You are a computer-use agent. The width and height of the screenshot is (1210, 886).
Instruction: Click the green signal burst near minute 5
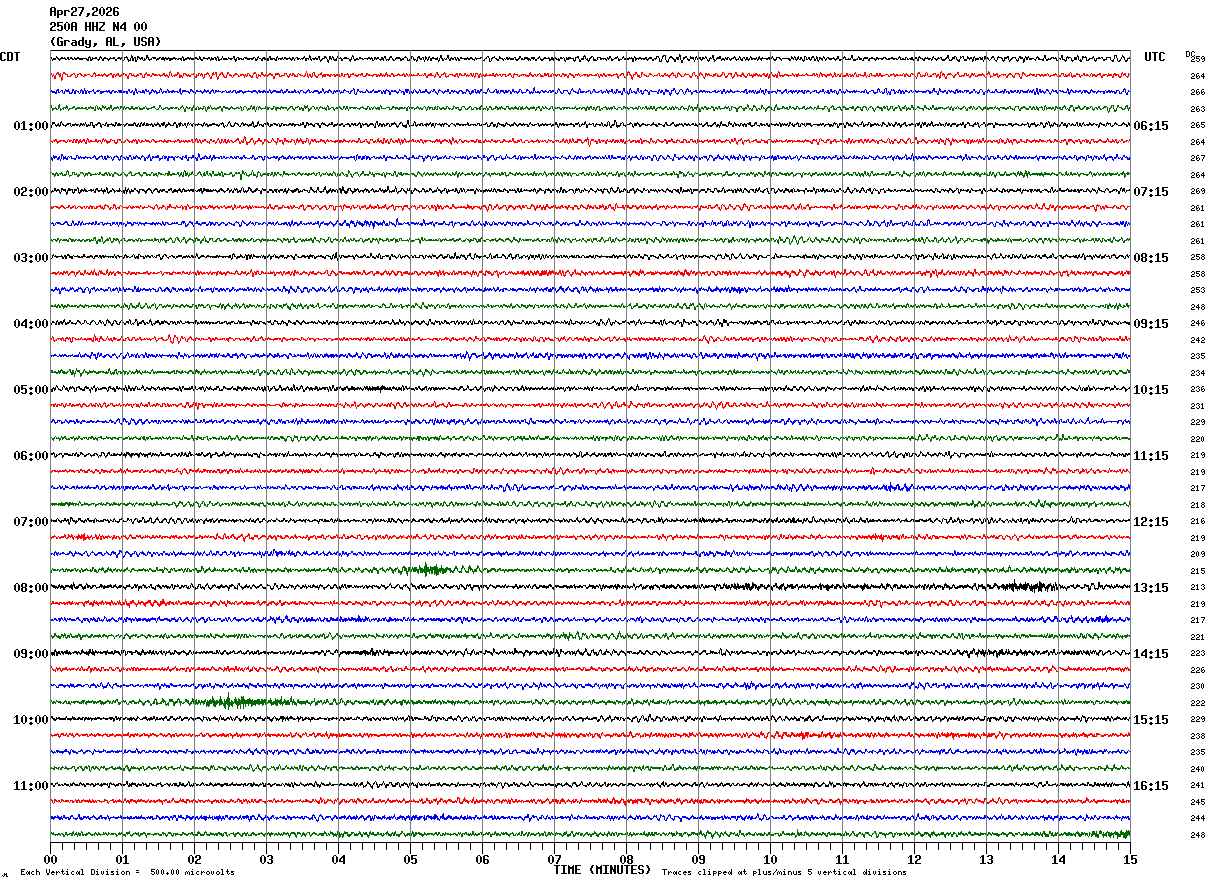pos(428,570)
